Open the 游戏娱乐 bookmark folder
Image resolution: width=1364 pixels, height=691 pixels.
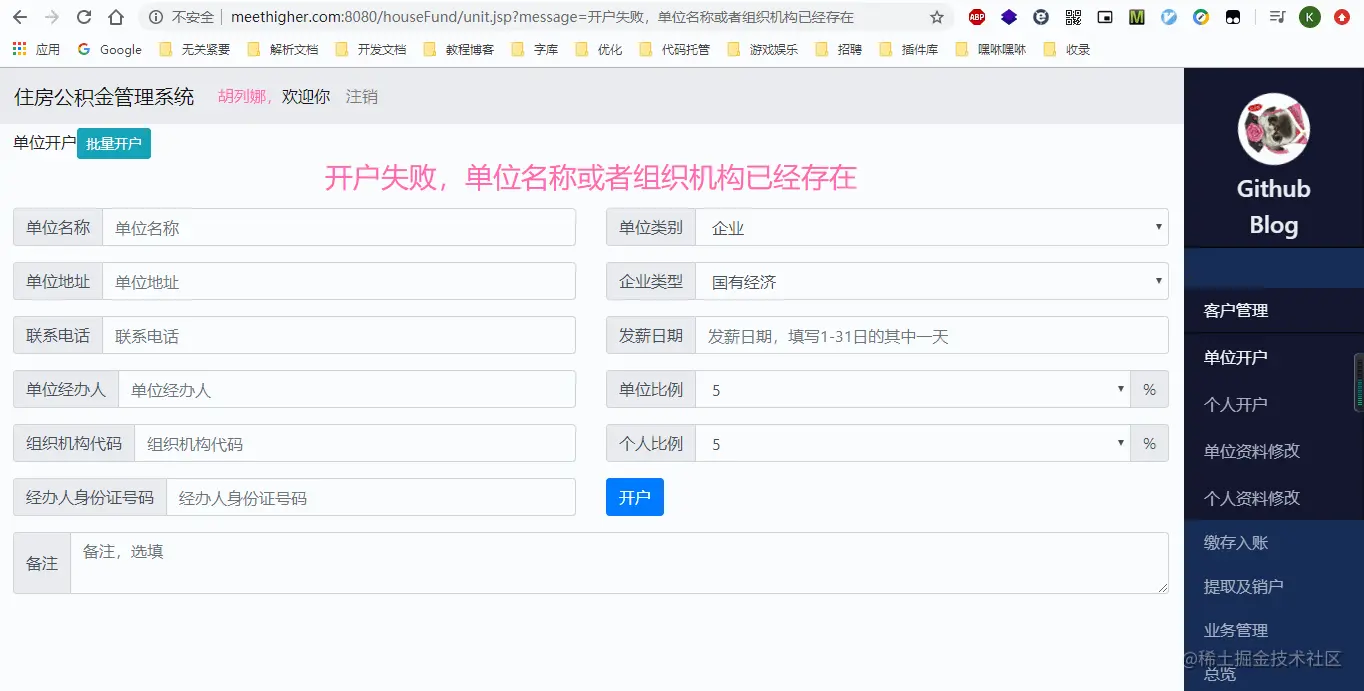click(763, 49)
